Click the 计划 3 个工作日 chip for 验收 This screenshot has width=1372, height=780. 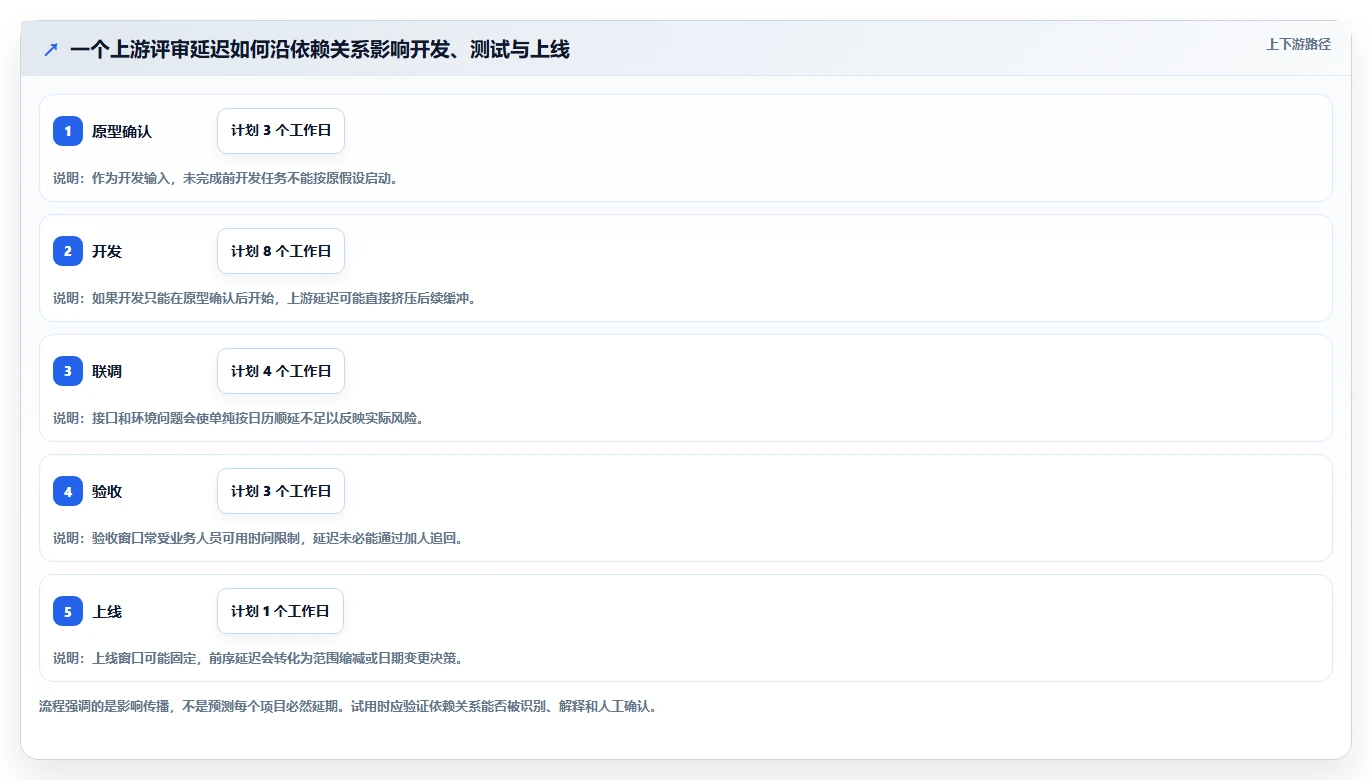(281, 491)
